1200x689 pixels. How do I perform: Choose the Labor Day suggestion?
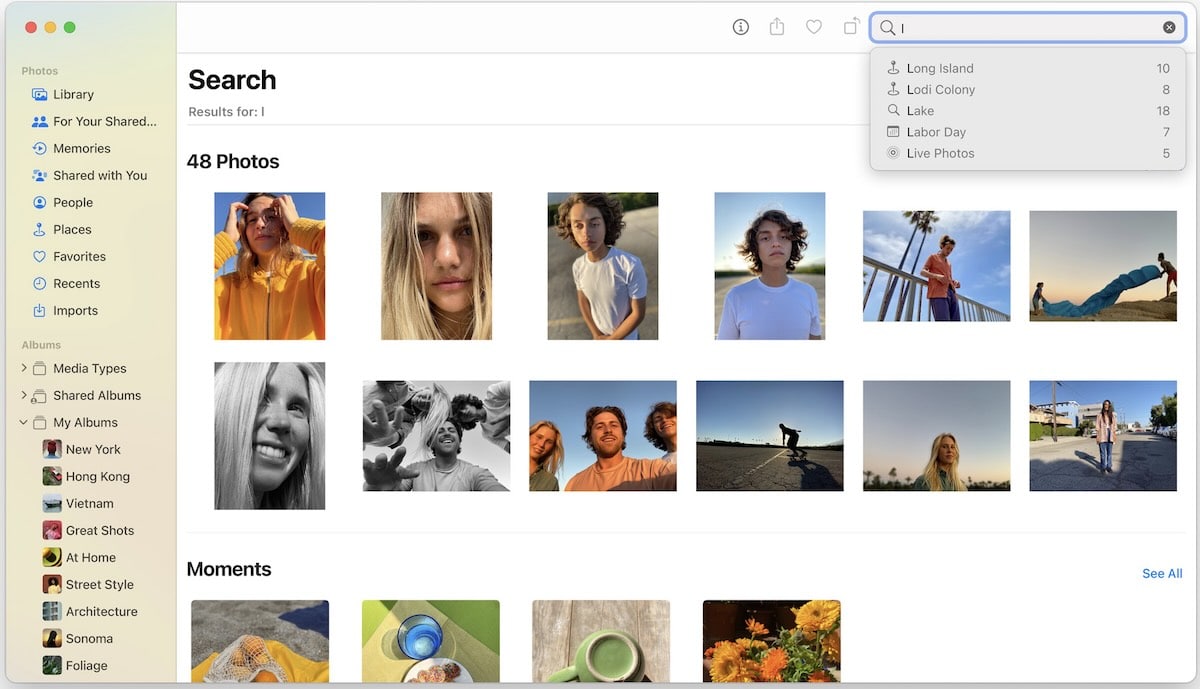(x=1028, y=132)
